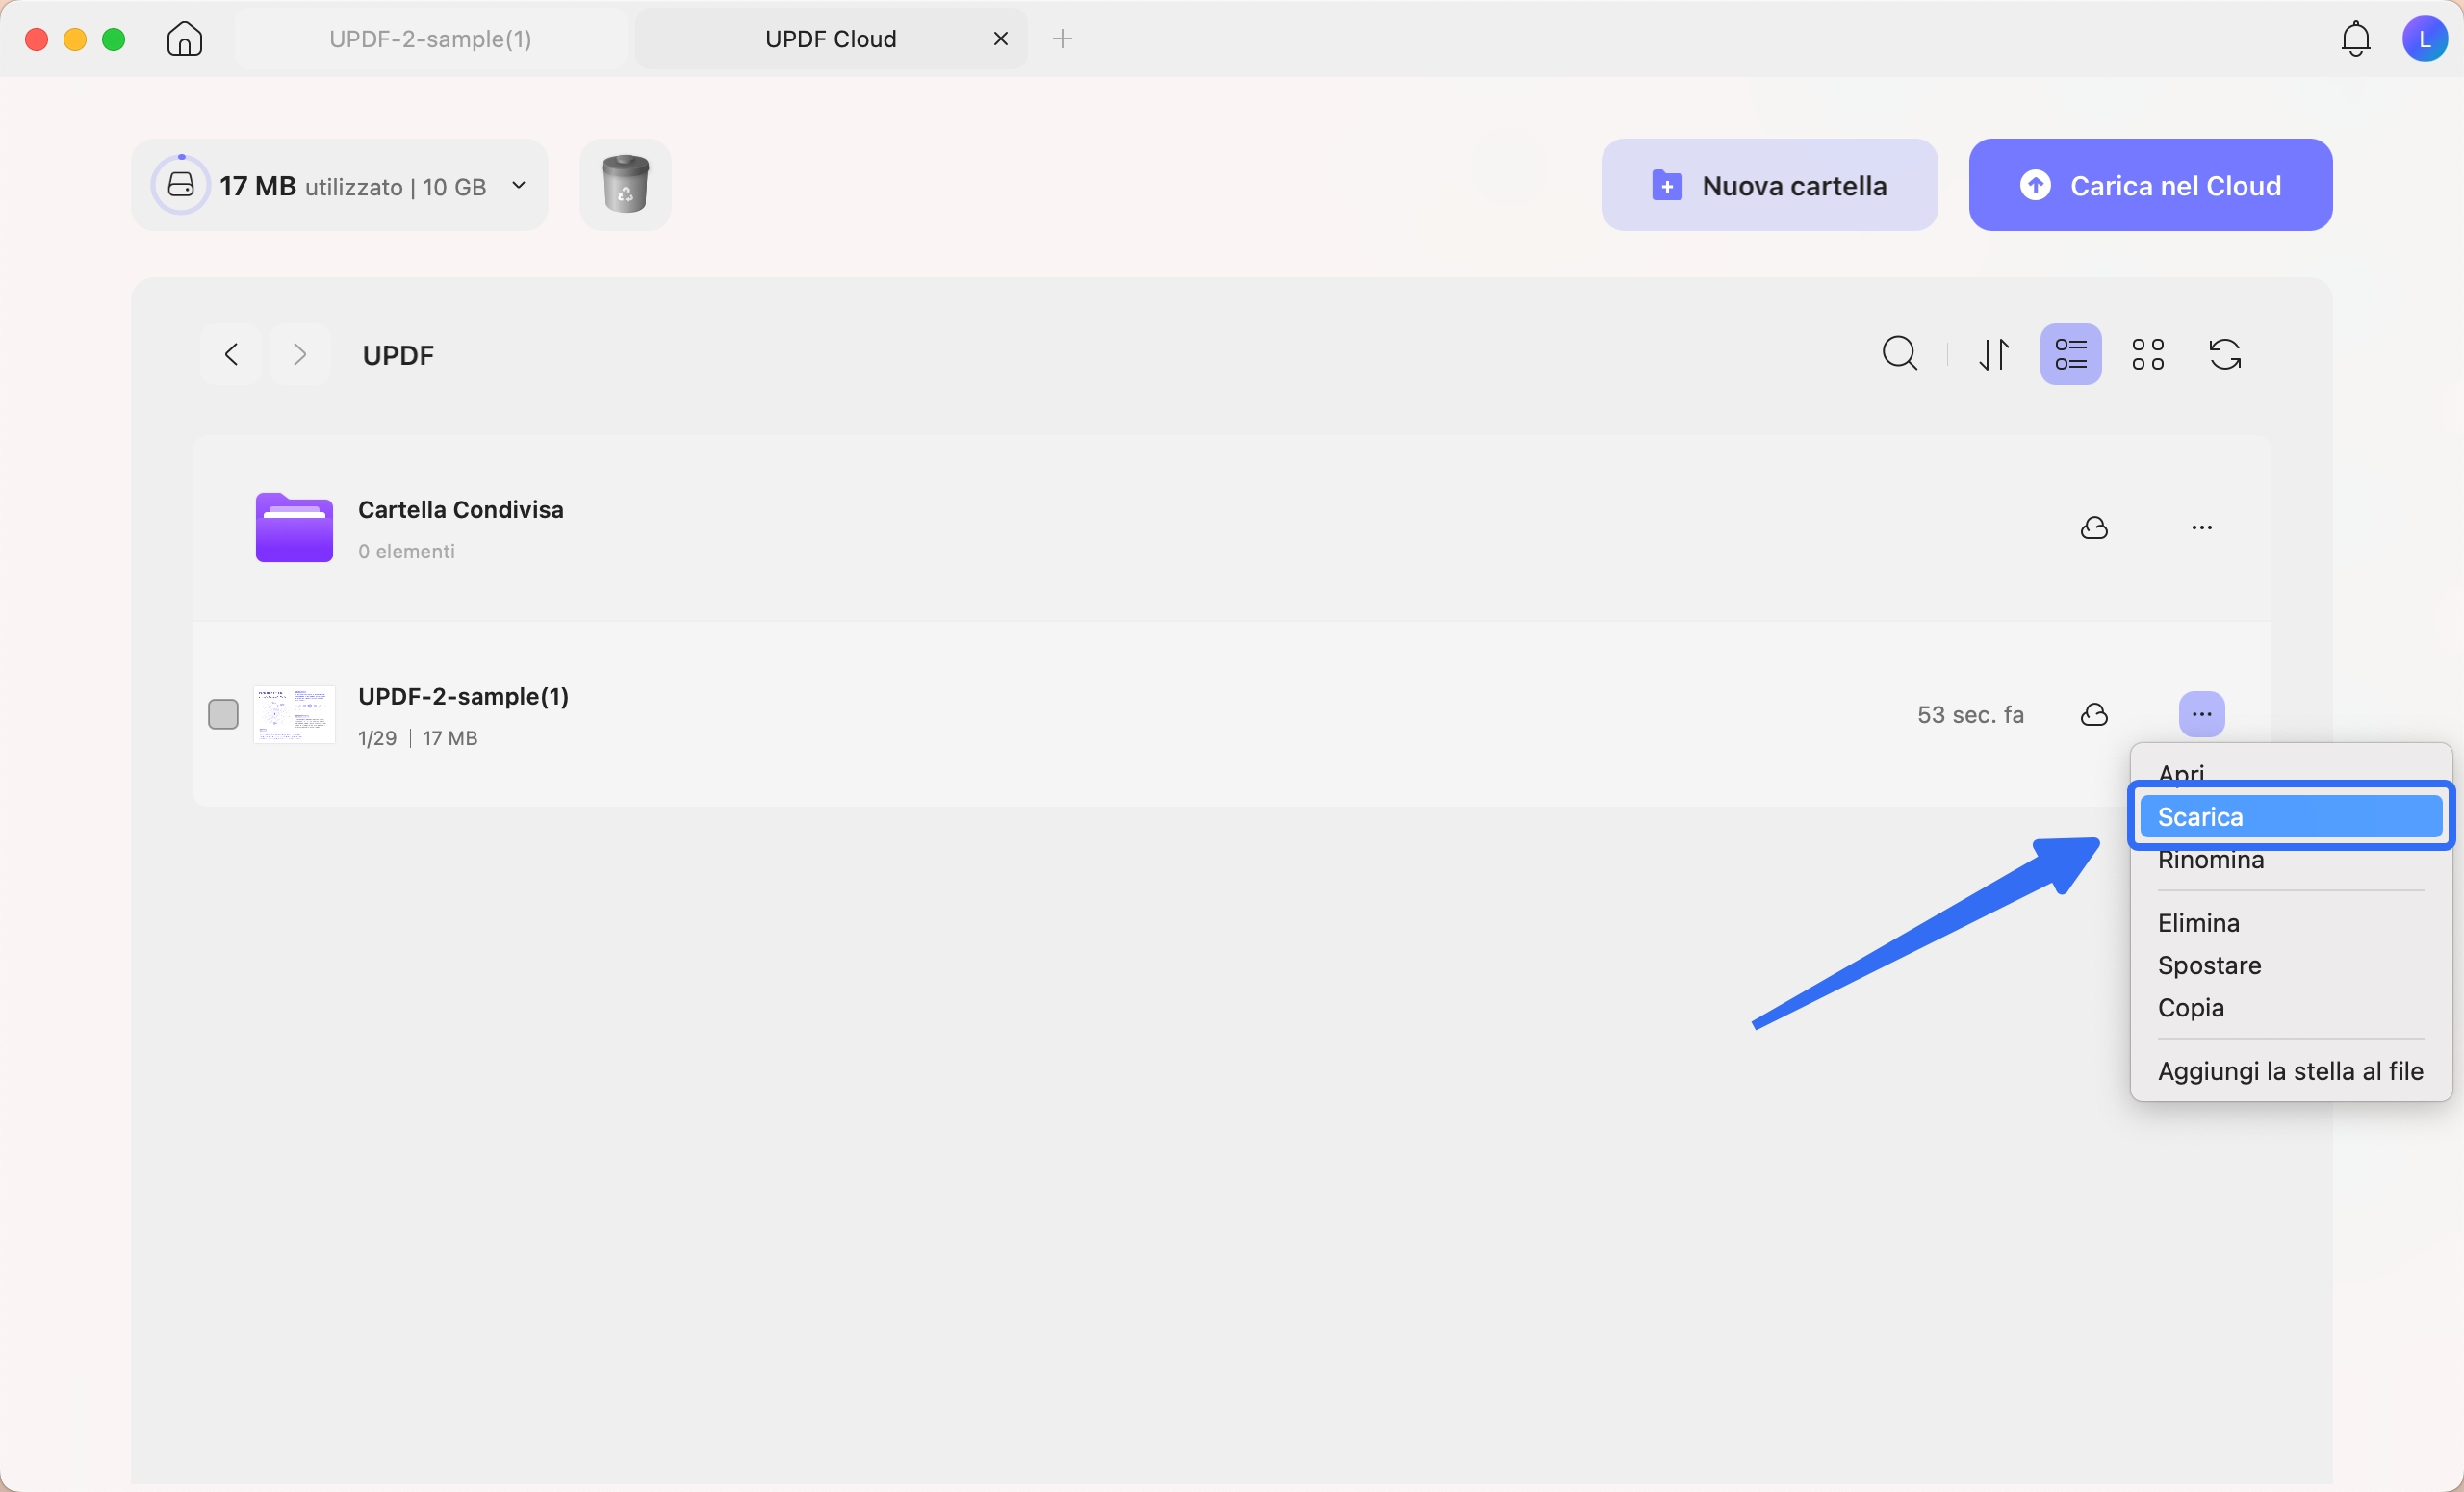Click the cloud status icon for UPDF-2-sample(1)
The width and height of the screenshot is (2464, 1492).
pos(2094,715)
